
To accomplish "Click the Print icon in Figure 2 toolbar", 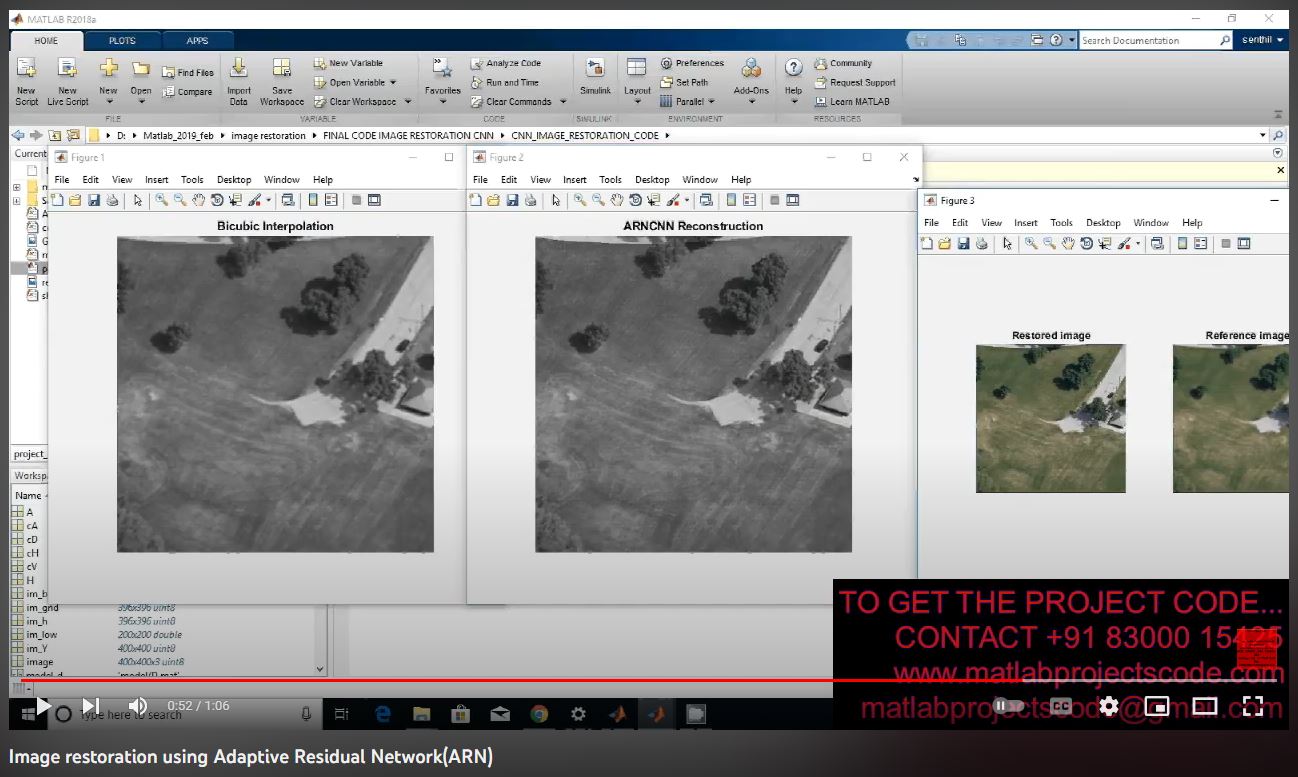I will coord(531,200).
